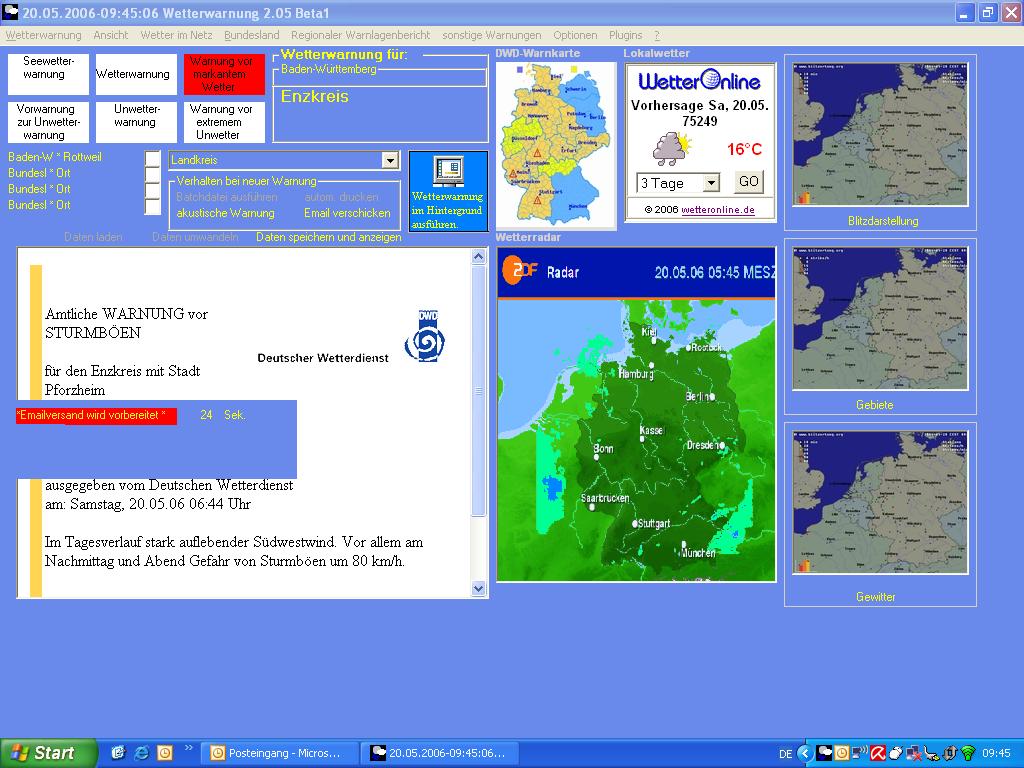The height and width of the screenshot is (768, 1024).
Task: Click the red Warnung vor markantem Wetter button
Action: 224,75
